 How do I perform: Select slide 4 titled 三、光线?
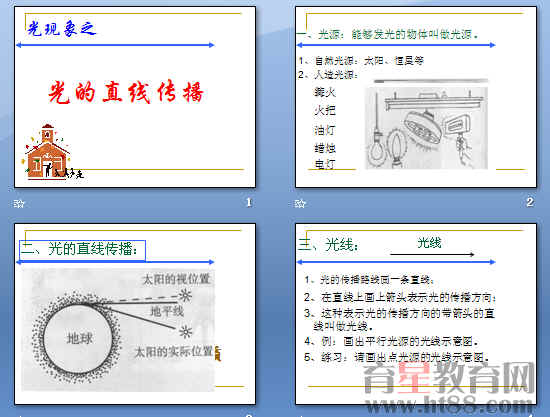(x=416, y=314)
